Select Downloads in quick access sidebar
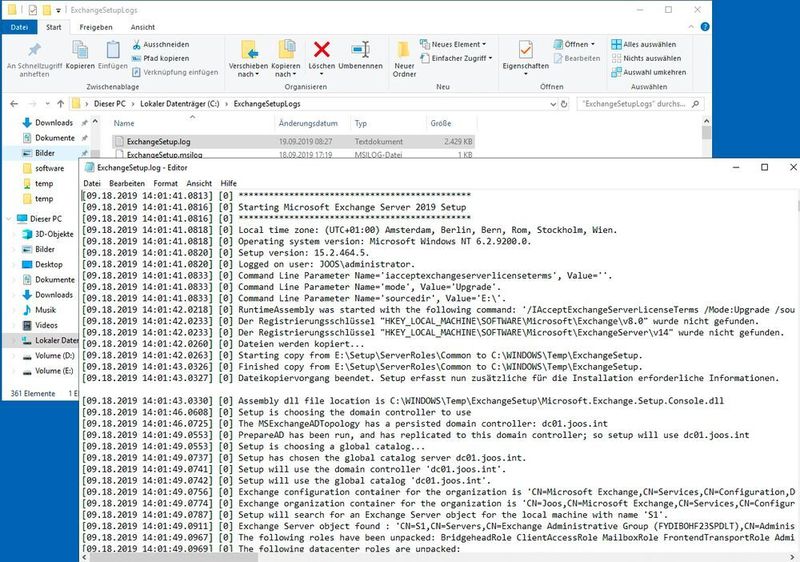The height and width of the screenshot is (562, 800). 54,122
